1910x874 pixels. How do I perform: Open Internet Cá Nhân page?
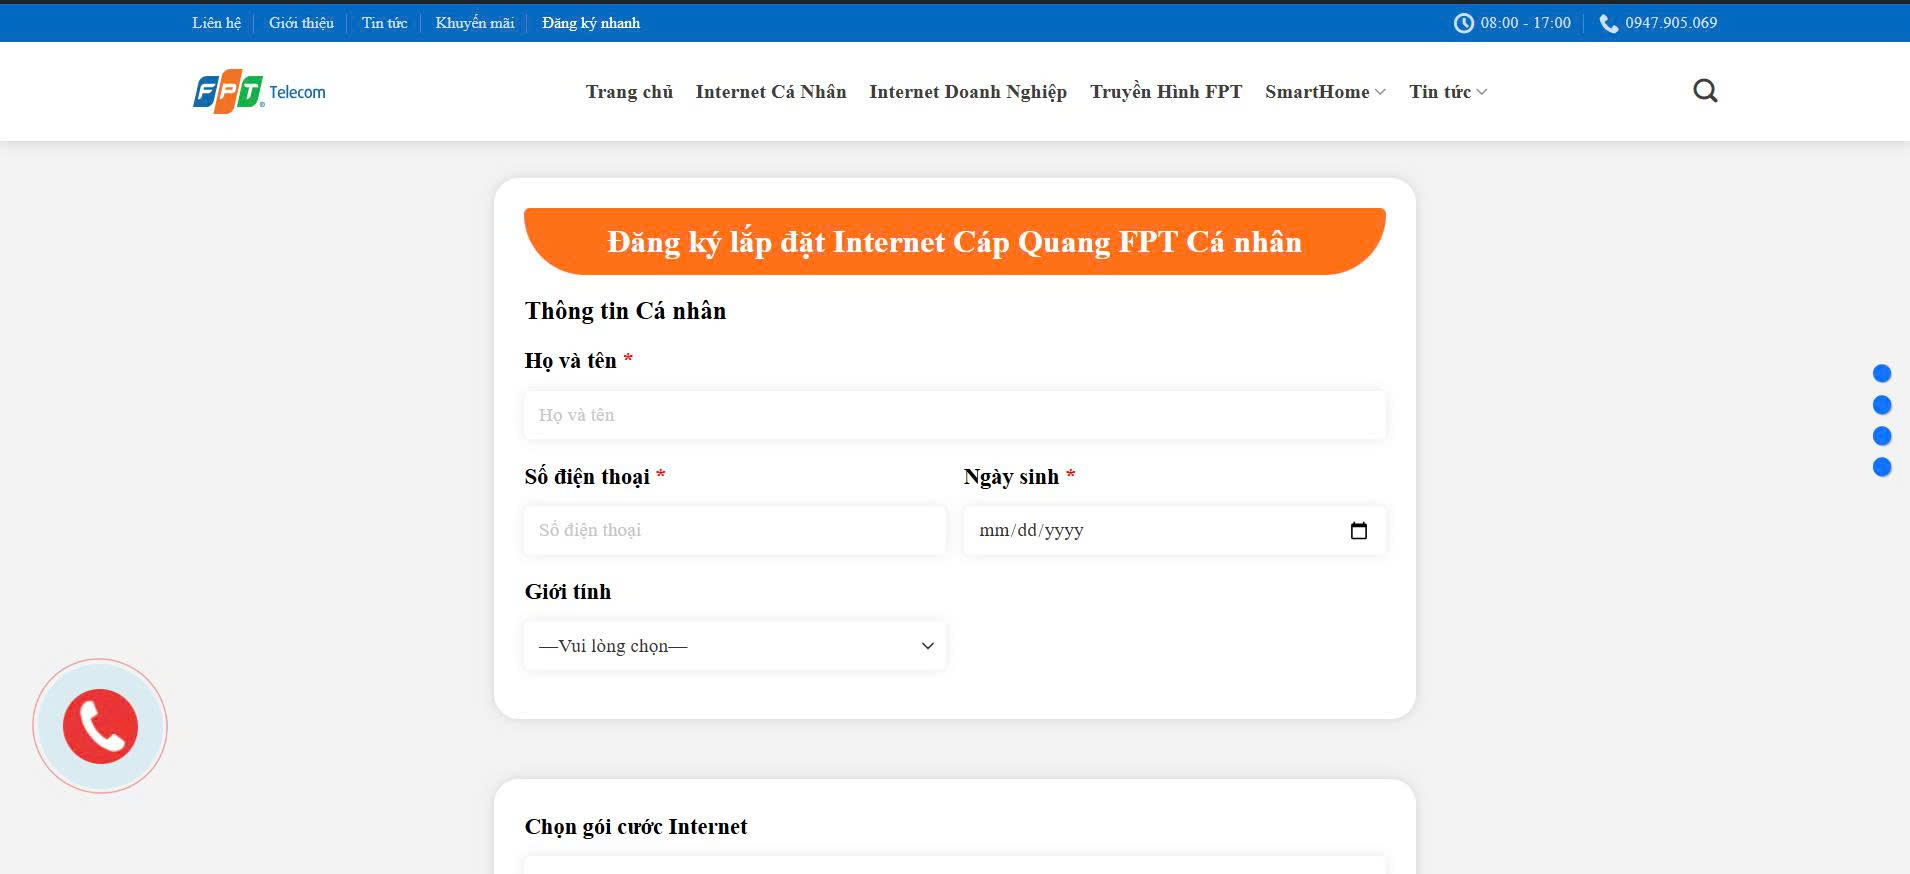[770, 92]
